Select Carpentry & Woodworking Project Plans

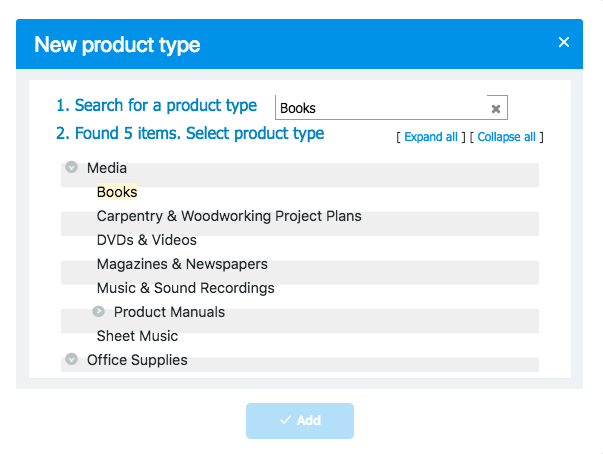point(229,216)
